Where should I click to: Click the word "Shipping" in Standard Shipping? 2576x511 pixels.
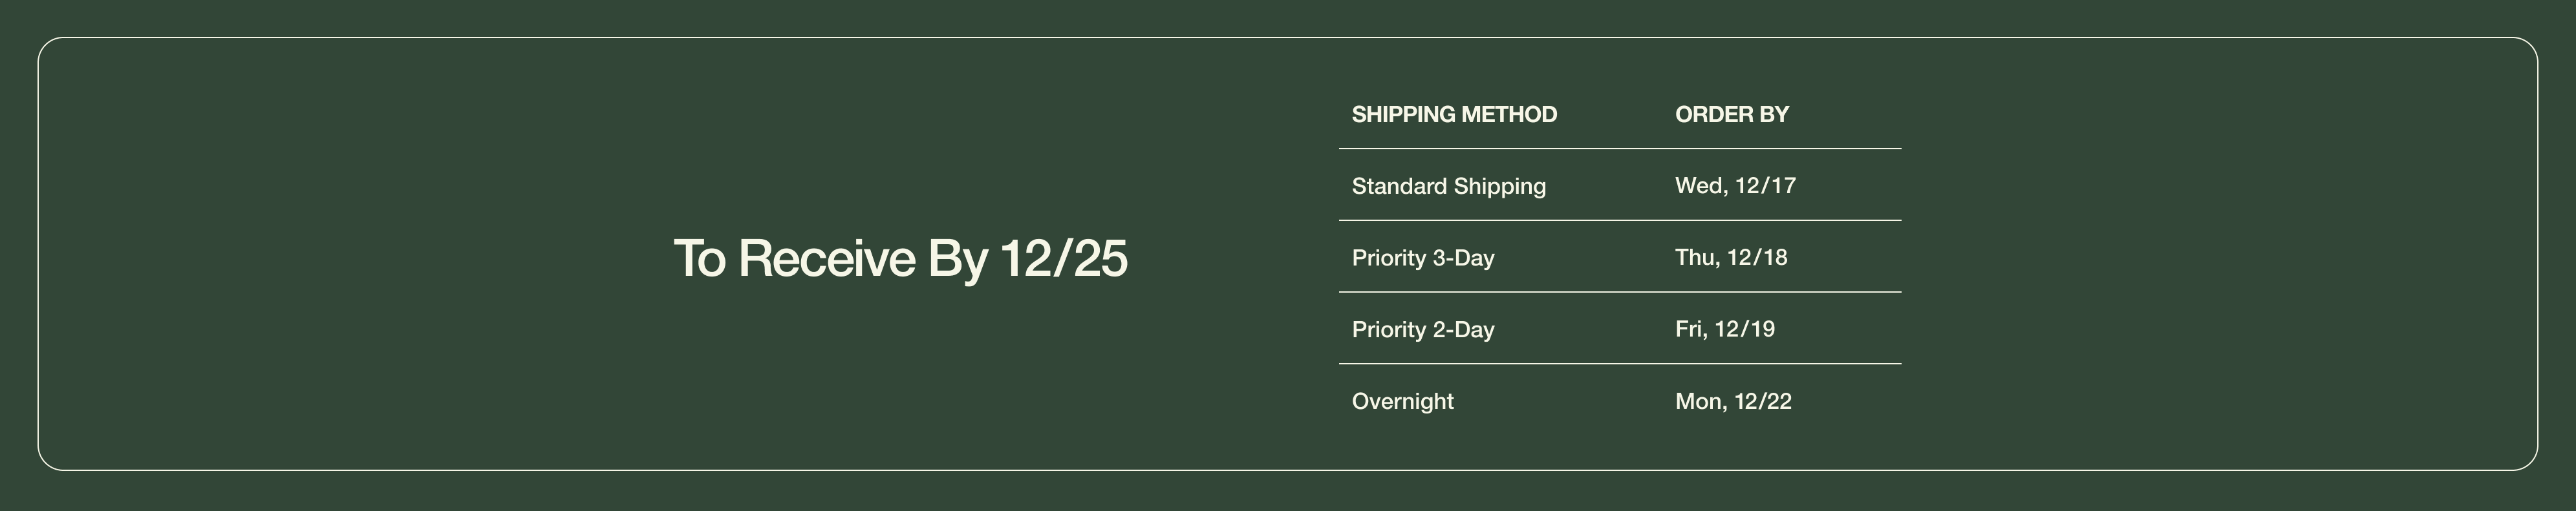(x=1499, y=187)
